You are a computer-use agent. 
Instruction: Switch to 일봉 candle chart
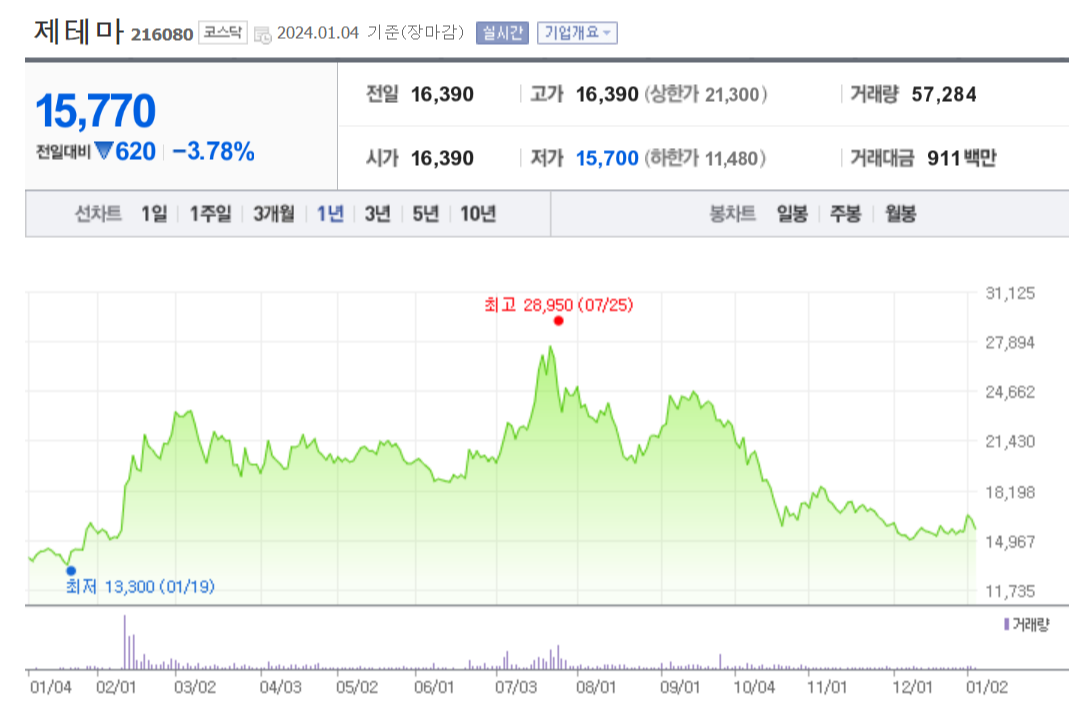coord(792,214)
